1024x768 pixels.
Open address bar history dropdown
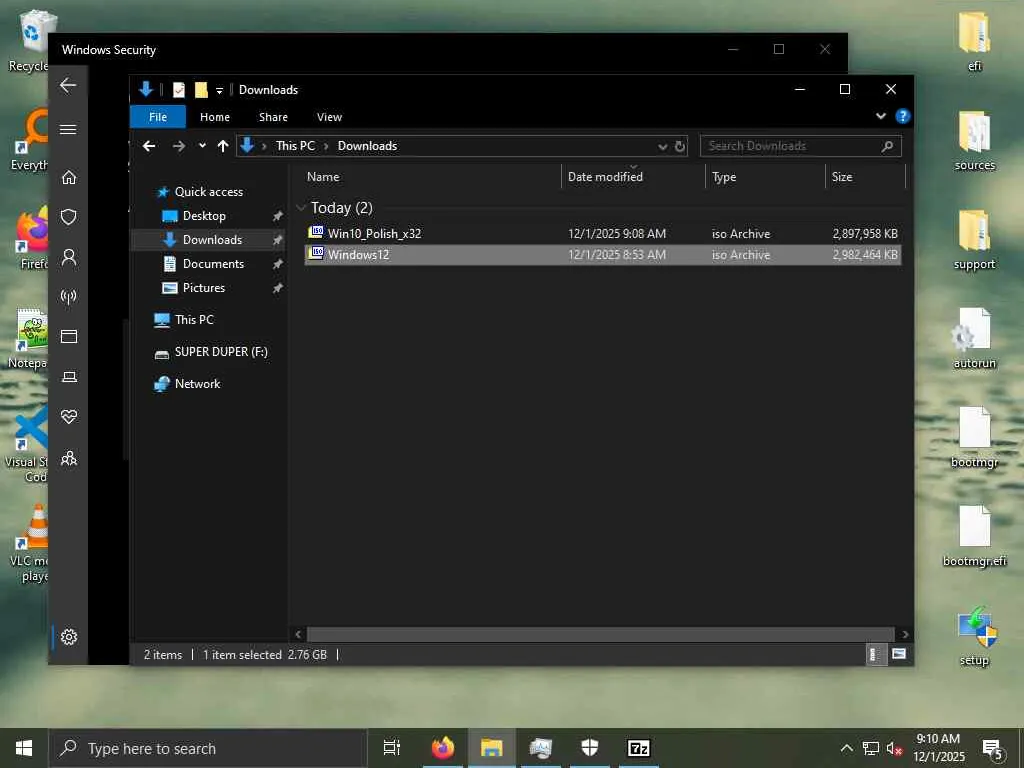[662, 146]
